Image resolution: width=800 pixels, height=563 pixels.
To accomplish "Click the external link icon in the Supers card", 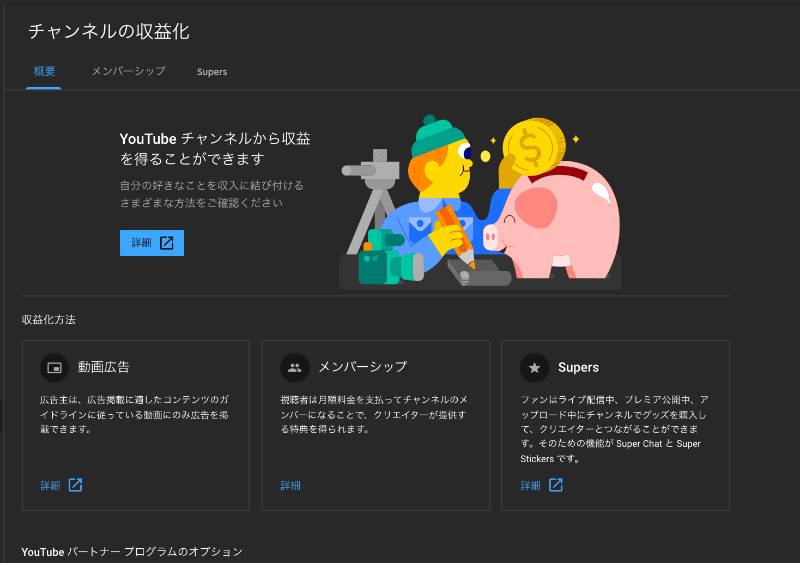I will click(556, 485).
